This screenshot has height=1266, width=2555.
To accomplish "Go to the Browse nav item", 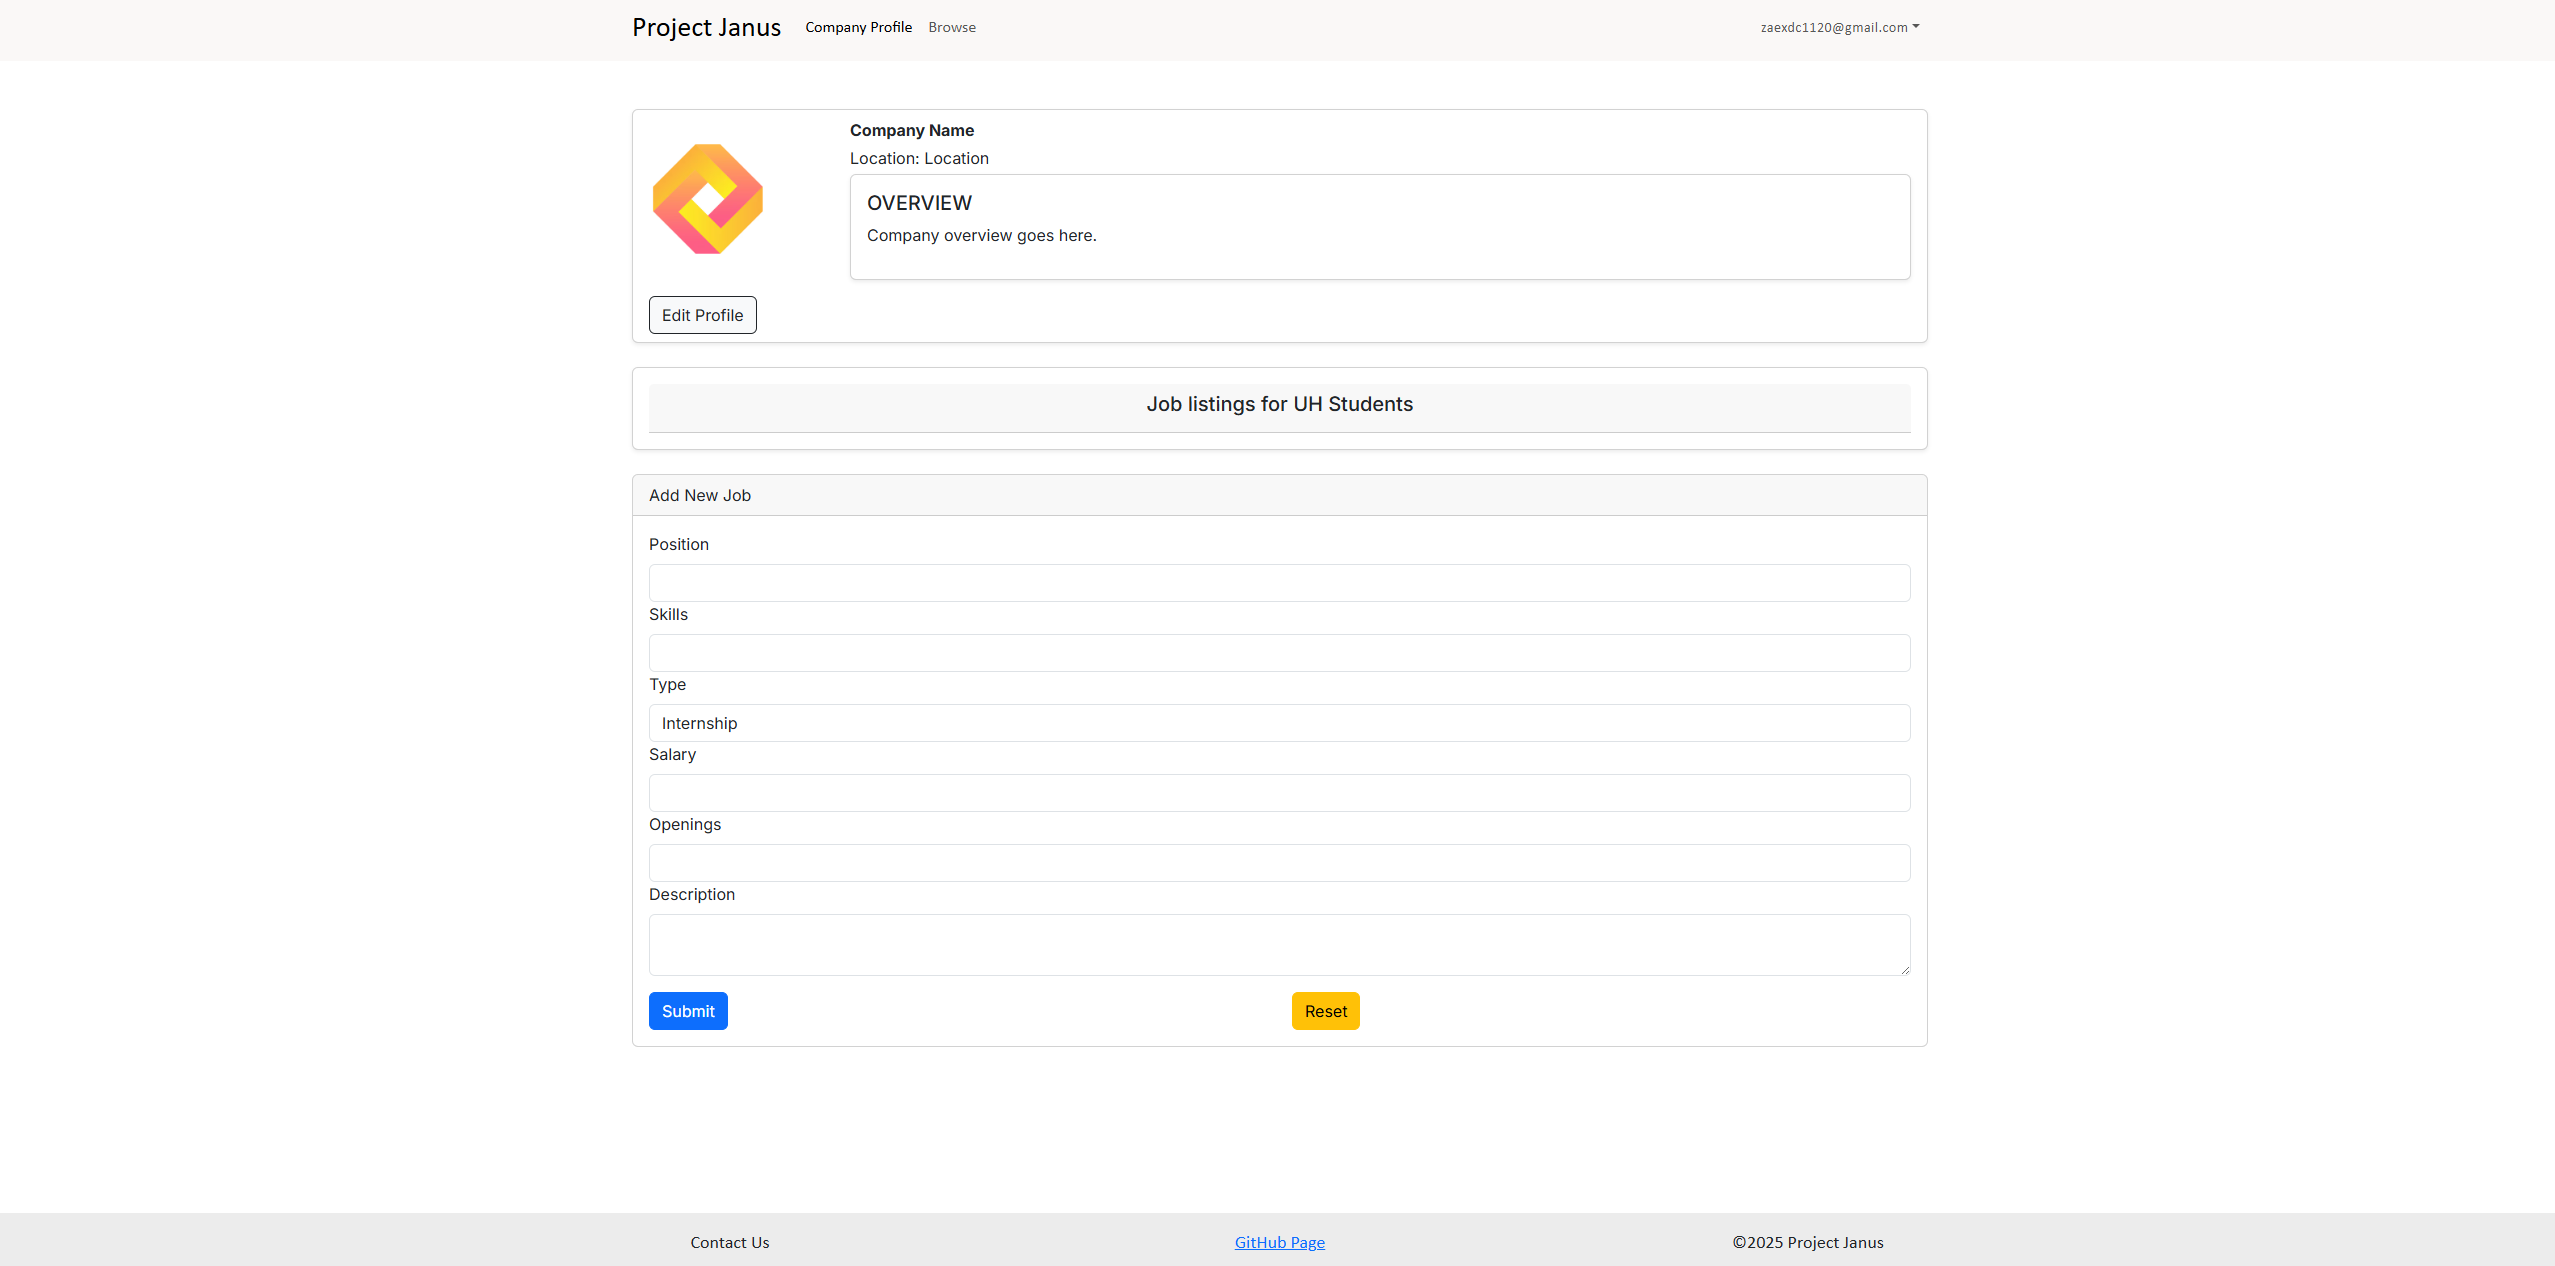I will click(951, 27).
